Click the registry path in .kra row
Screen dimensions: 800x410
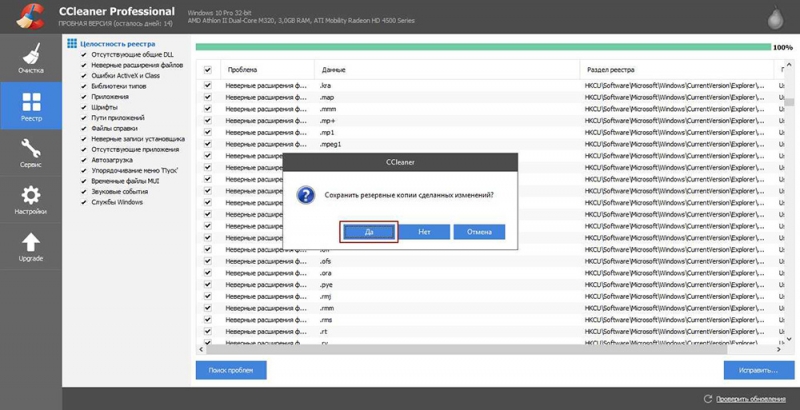click(674, 85)
